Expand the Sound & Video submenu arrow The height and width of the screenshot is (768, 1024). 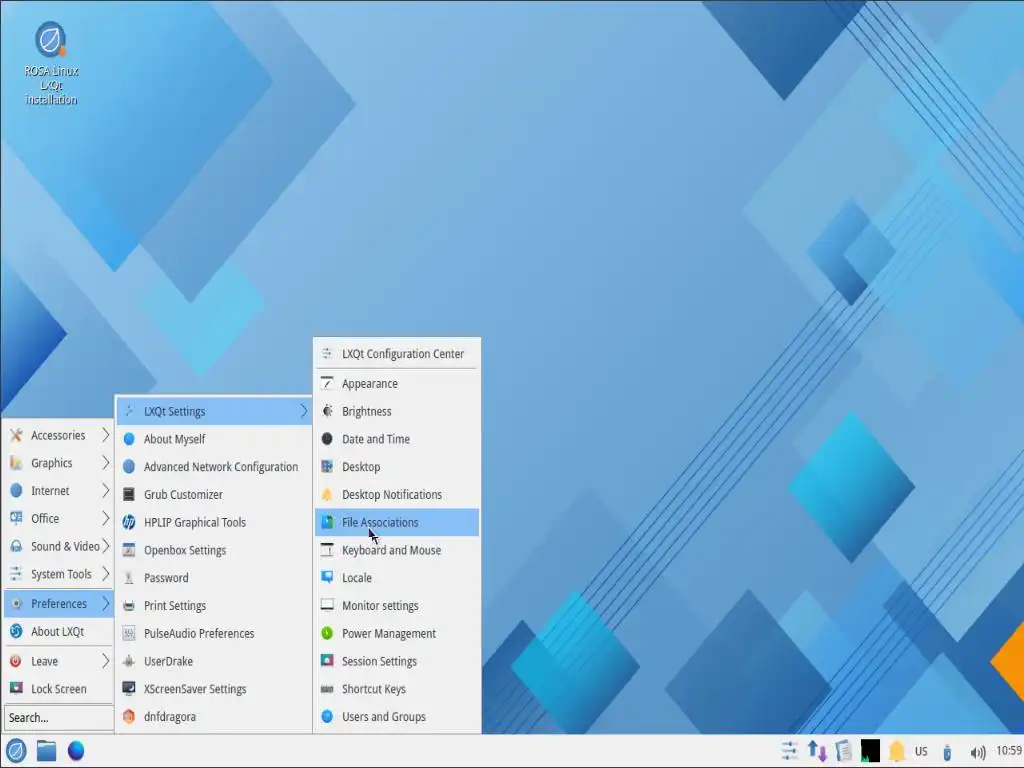point(105,546)
